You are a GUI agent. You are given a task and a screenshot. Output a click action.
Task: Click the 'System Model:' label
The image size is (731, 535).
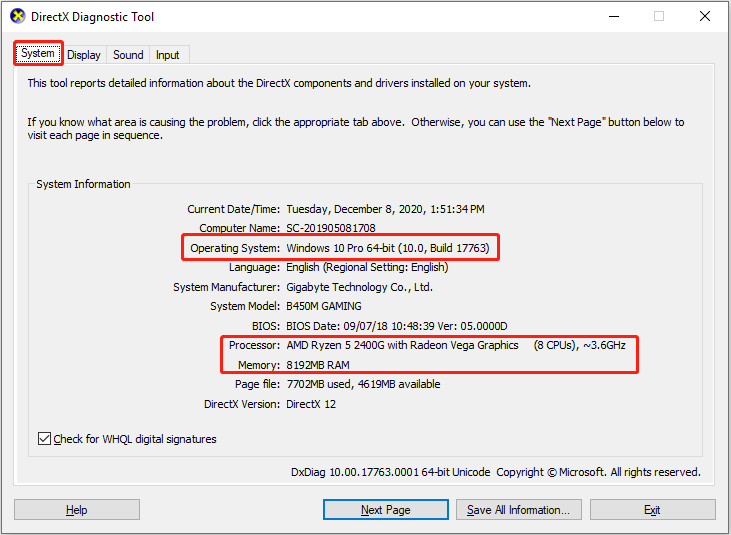[x=245, y=306]
